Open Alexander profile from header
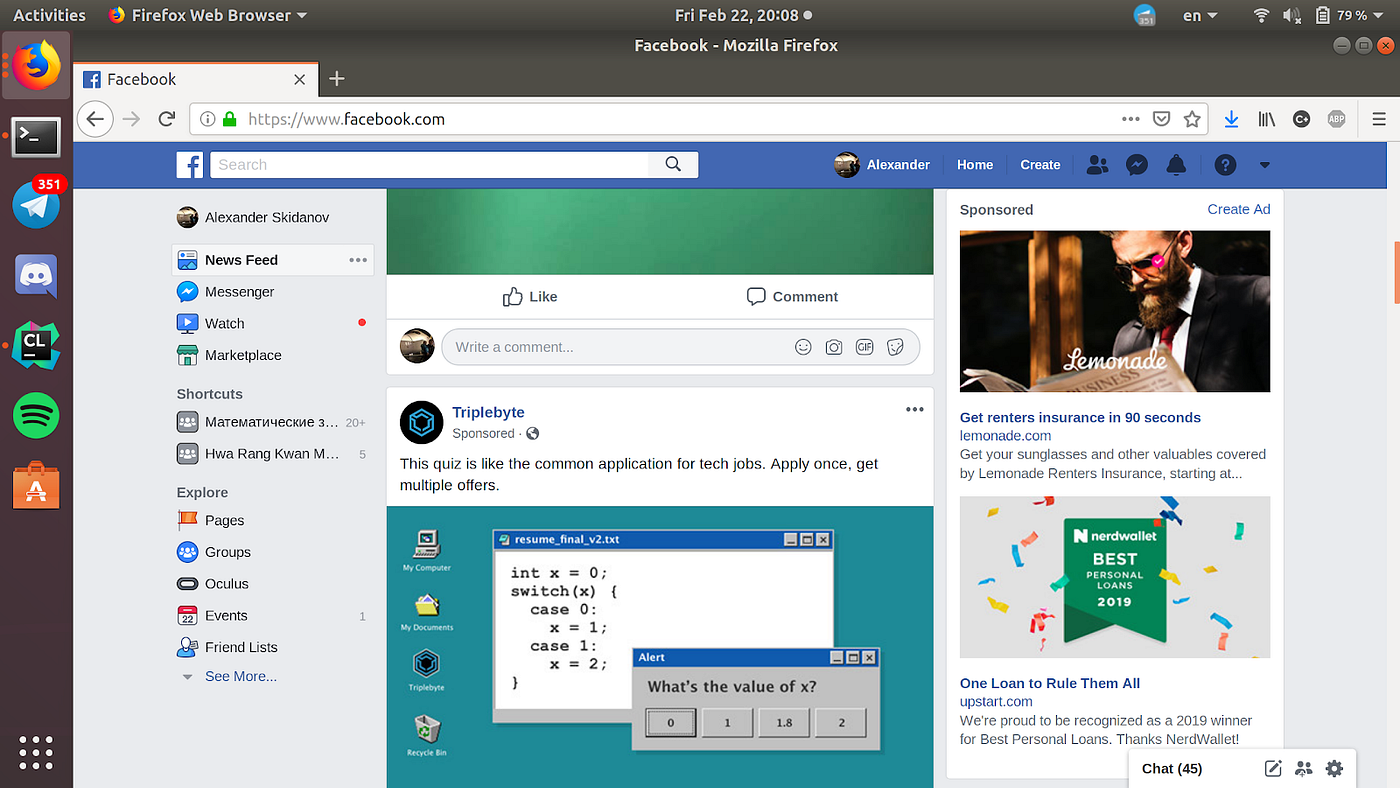The image size is (1400, 788). pyautogui.click(x=882, y=165)
